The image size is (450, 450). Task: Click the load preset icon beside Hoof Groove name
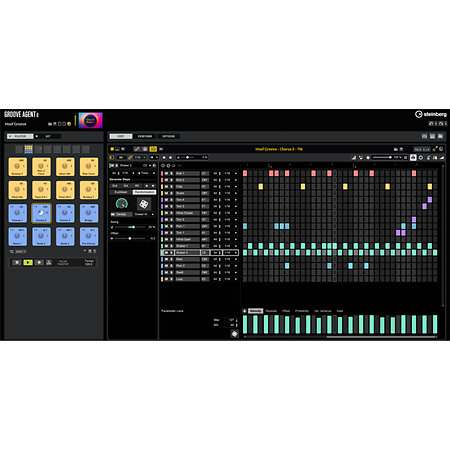coord(50,124)
